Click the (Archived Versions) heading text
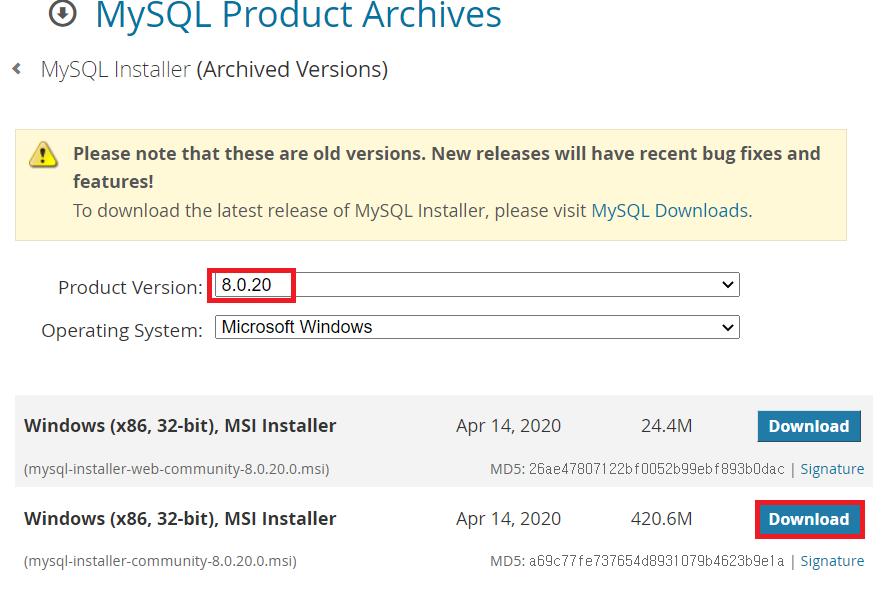 click(292, 69)
